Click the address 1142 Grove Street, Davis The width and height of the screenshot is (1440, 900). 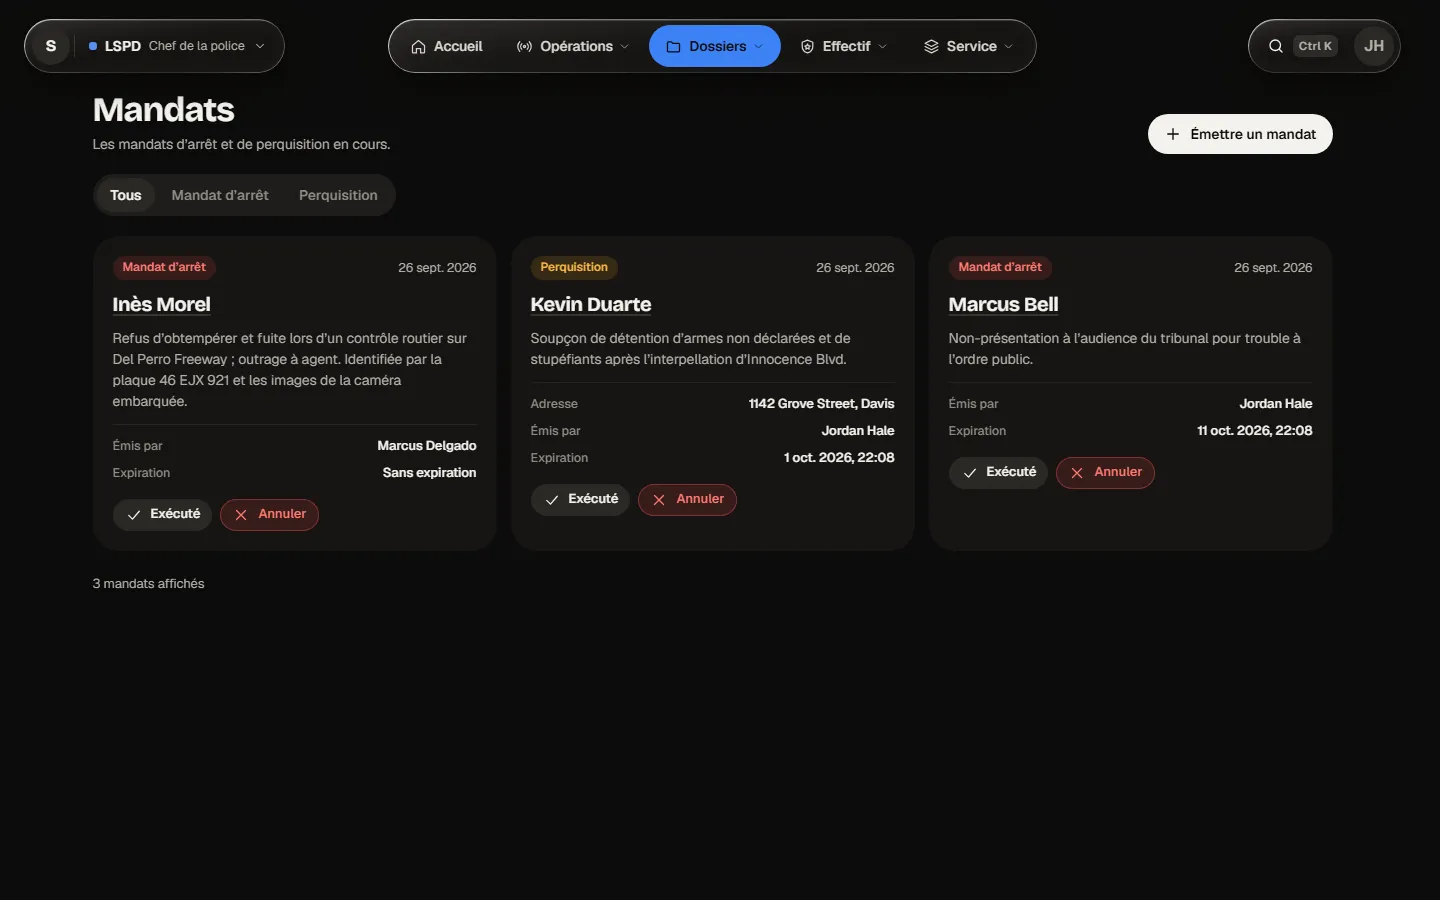click(821, 404)
